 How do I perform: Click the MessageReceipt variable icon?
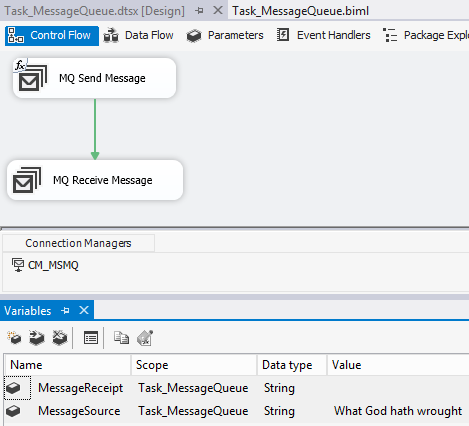[x=13, y=388]
